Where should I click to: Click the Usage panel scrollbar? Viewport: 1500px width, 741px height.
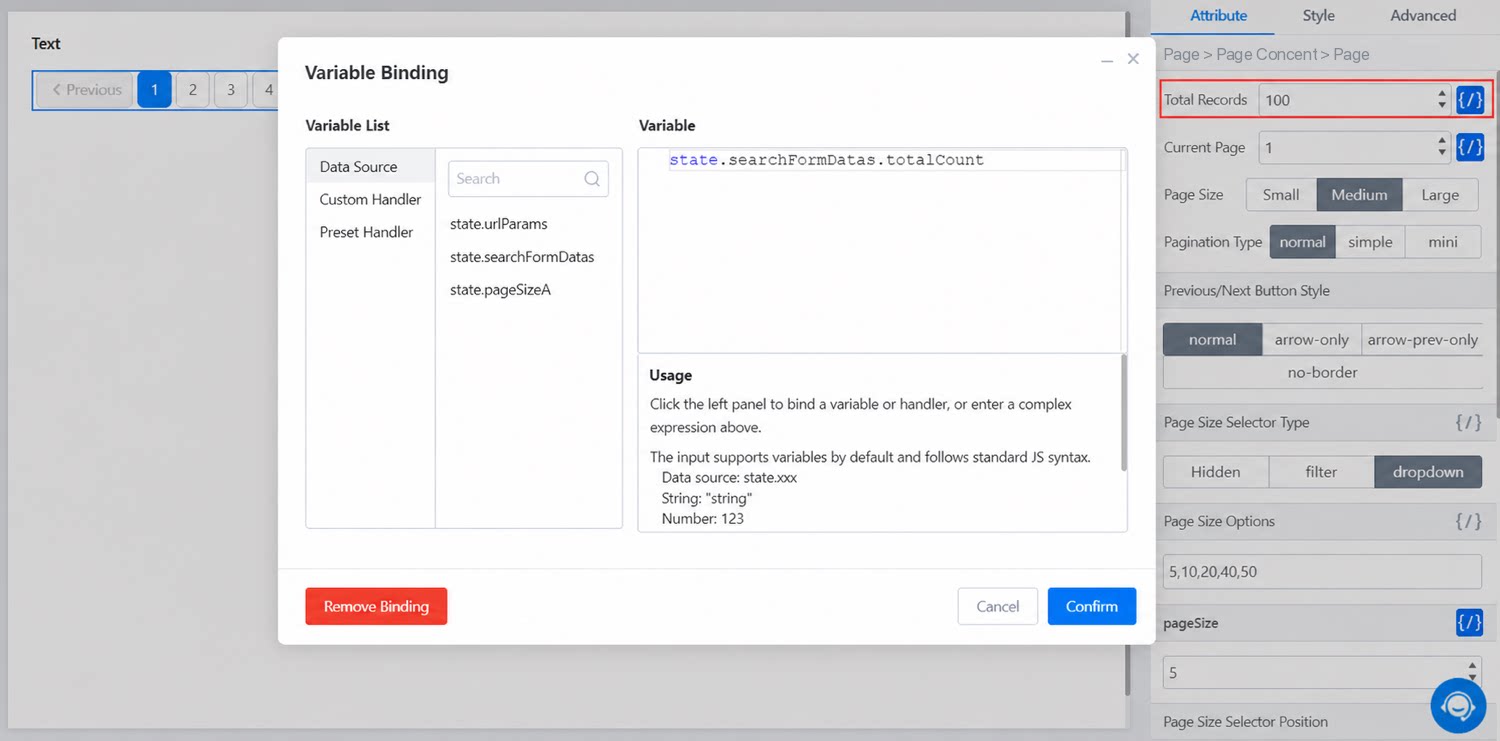[x=1124, y=412]
